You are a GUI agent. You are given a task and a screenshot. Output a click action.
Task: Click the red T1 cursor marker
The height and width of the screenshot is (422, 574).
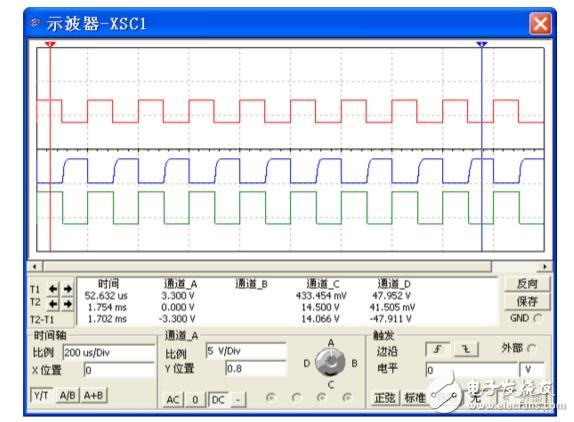click(50, 44)
